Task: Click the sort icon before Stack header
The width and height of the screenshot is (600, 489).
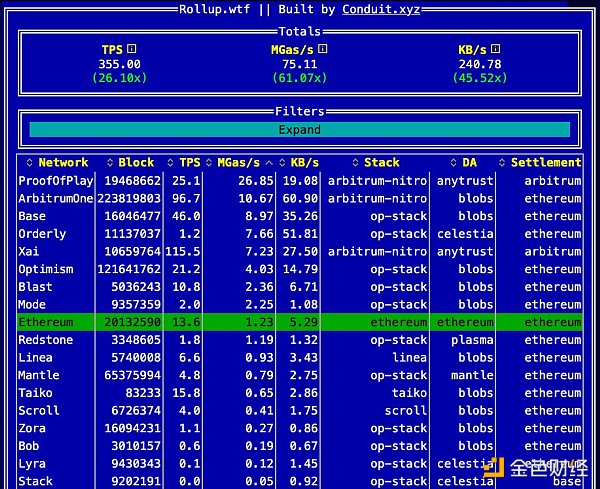Action: (x=355, y=162)
